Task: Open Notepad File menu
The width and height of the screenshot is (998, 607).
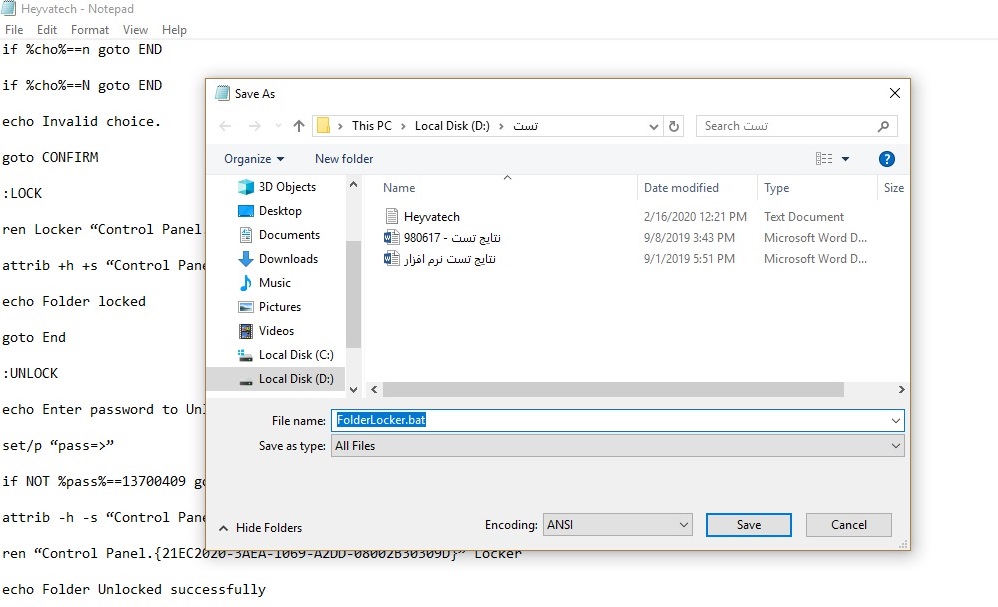Action: pos(14,30)
